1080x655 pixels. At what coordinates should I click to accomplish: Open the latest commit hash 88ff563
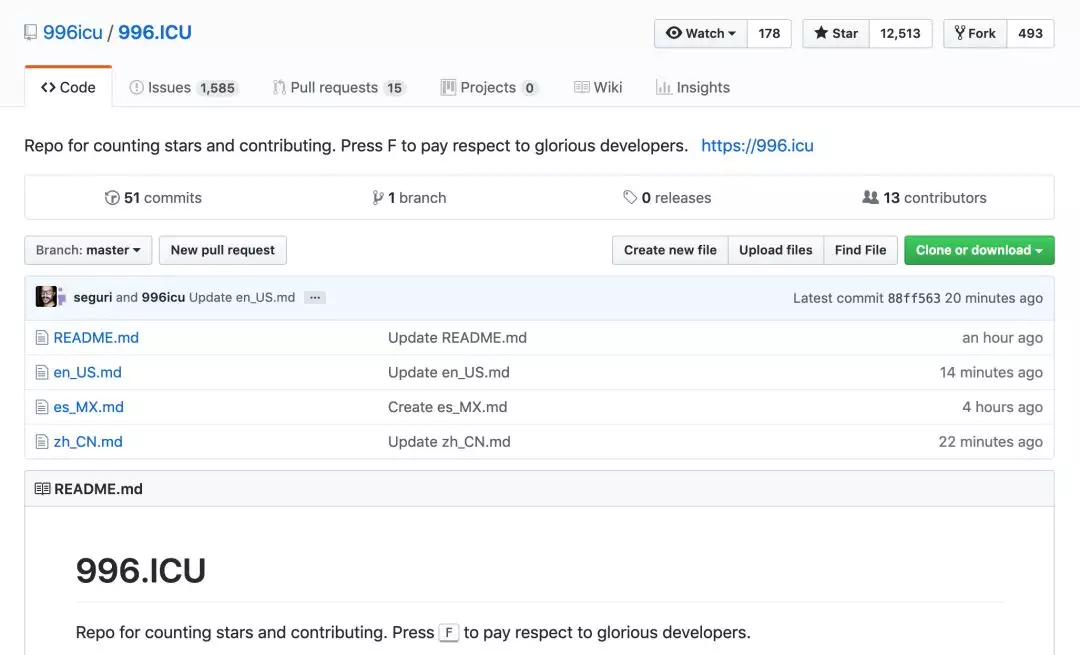[x=913, y=298]
